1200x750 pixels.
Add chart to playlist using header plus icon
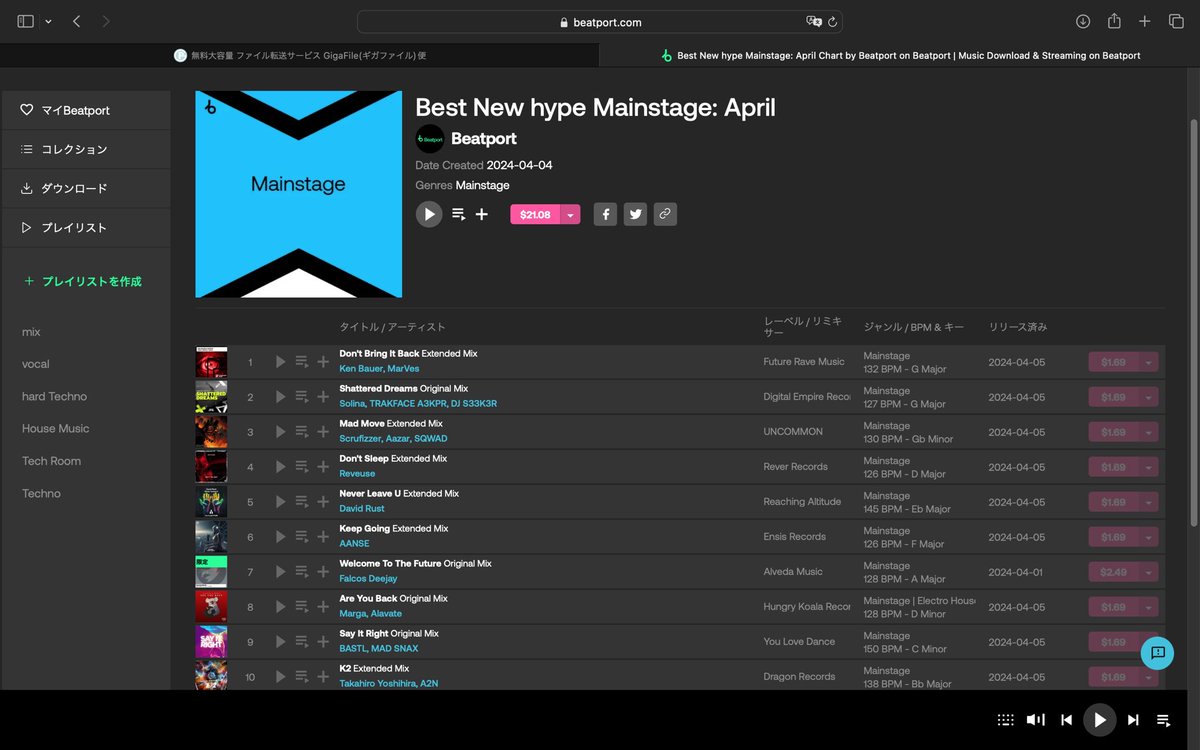[x=482, y=214]
